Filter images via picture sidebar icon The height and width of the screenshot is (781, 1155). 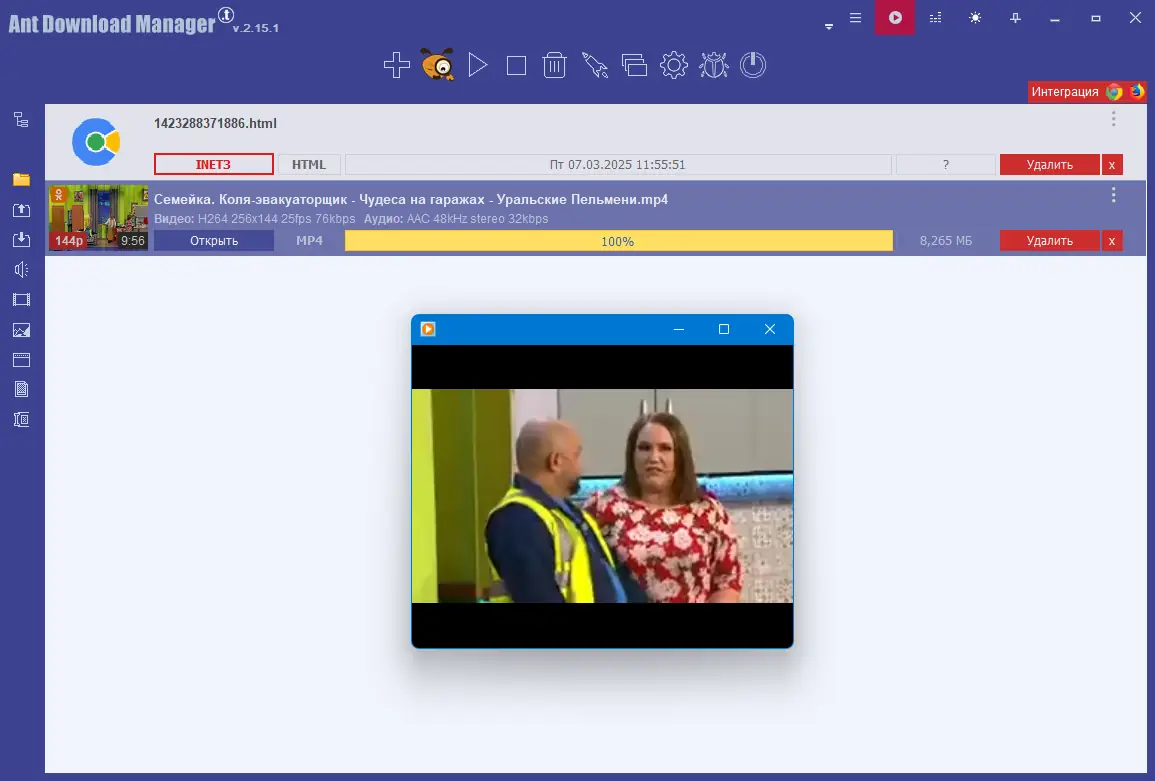coord(21,330)
